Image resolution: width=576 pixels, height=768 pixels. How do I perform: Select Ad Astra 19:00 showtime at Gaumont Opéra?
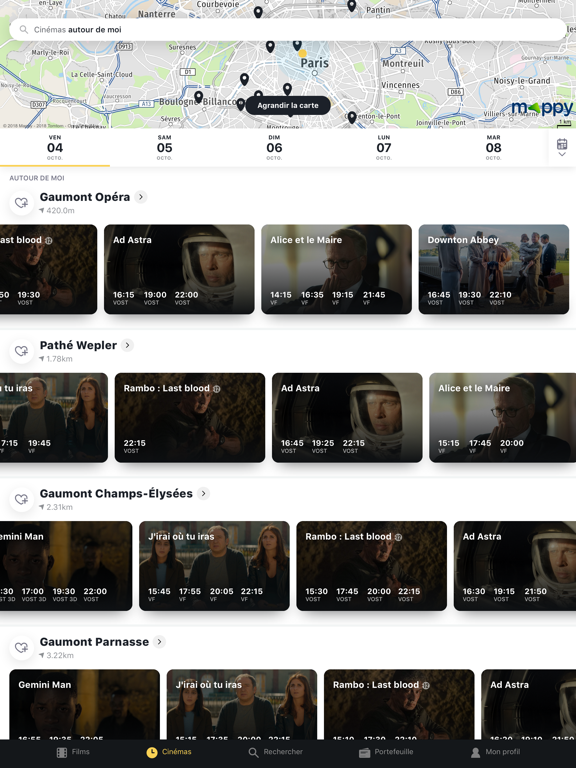click(155, 297)
